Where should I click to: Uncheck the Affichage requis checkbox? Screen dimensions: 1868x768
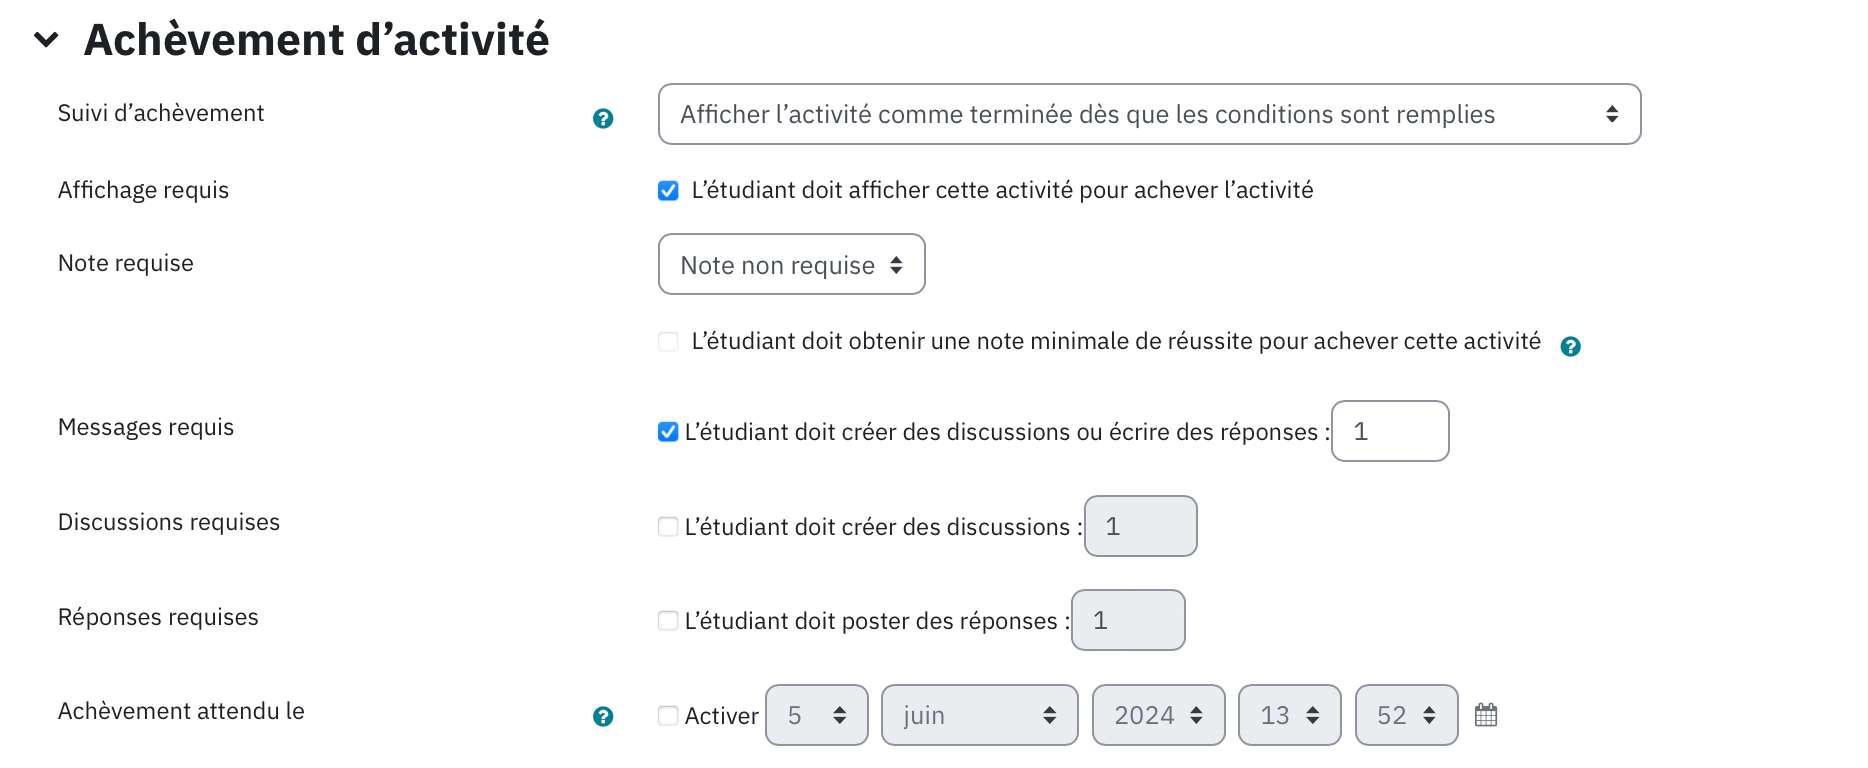pos(668,190)
